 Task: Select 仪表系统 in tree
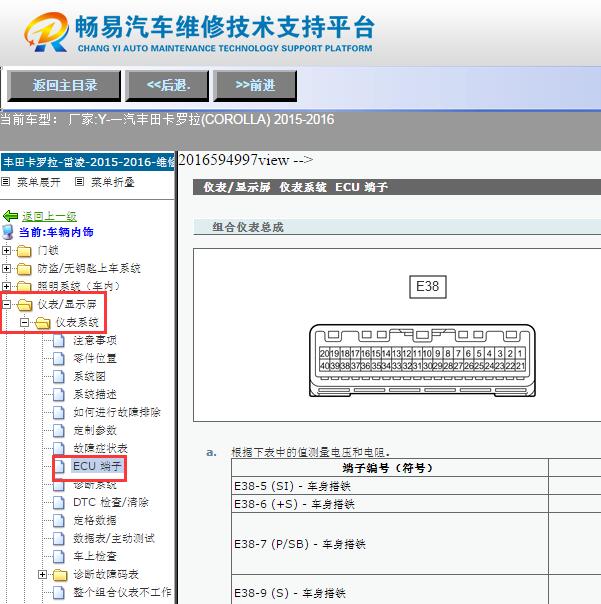(77, 322)
